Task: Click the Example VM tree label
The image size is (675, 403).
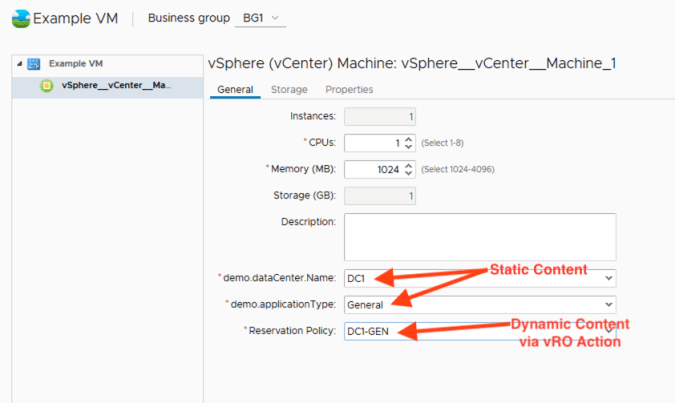Action: pos(74,64)
